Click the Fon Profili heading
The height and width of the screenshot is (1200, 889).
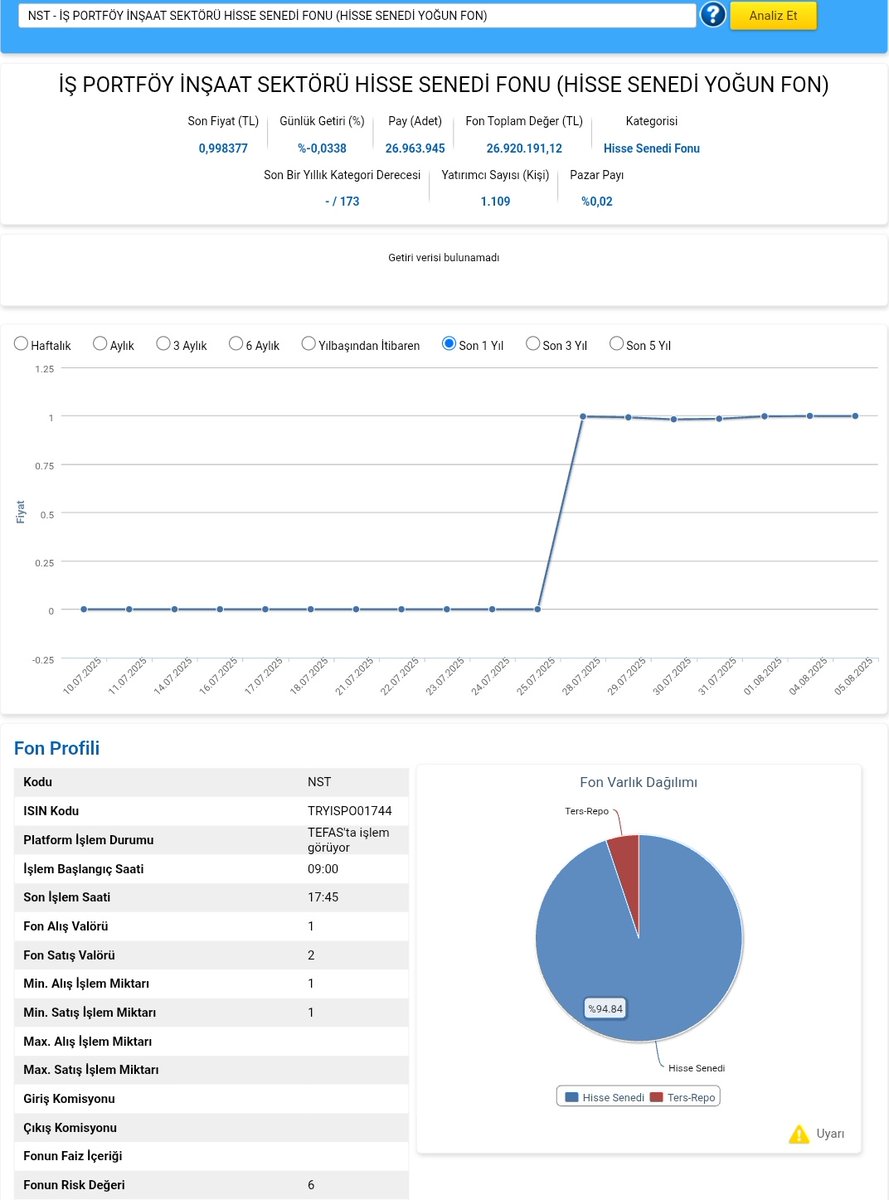click(x=57, y=748)
